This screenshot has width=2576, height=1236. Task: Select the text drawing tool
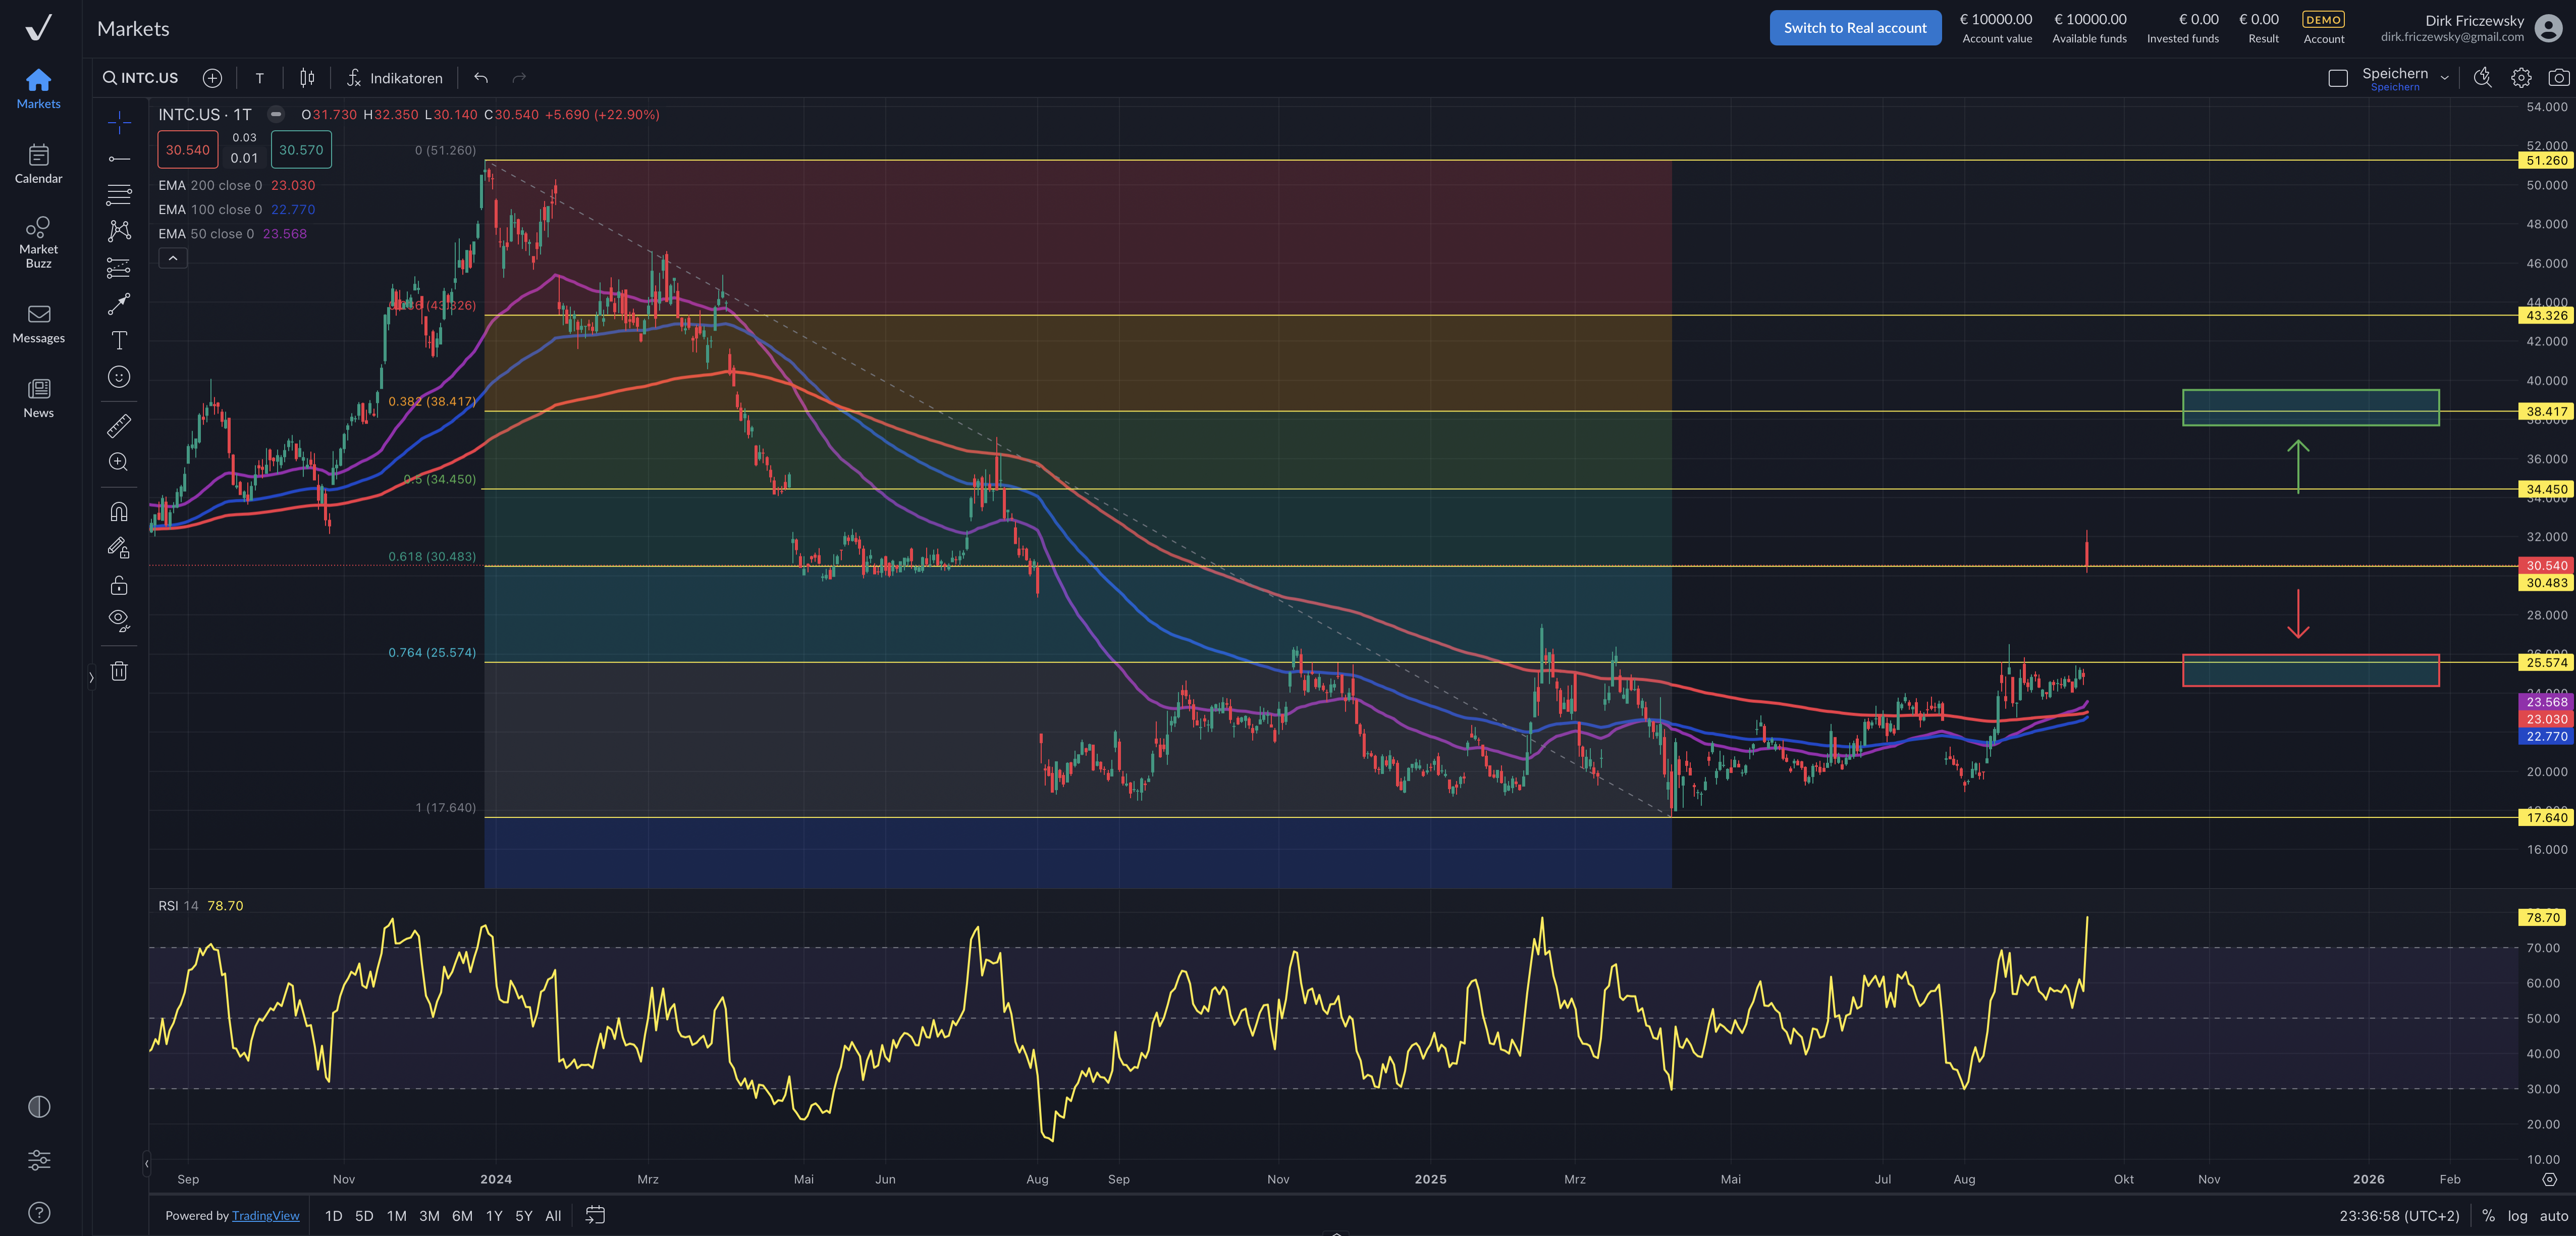[119, 341]
